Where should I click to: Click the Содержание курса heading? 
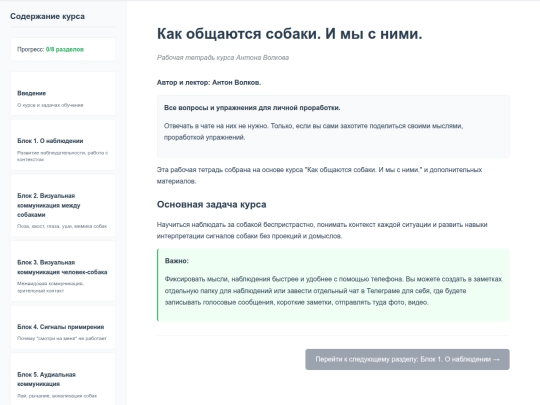click(47, 16)
